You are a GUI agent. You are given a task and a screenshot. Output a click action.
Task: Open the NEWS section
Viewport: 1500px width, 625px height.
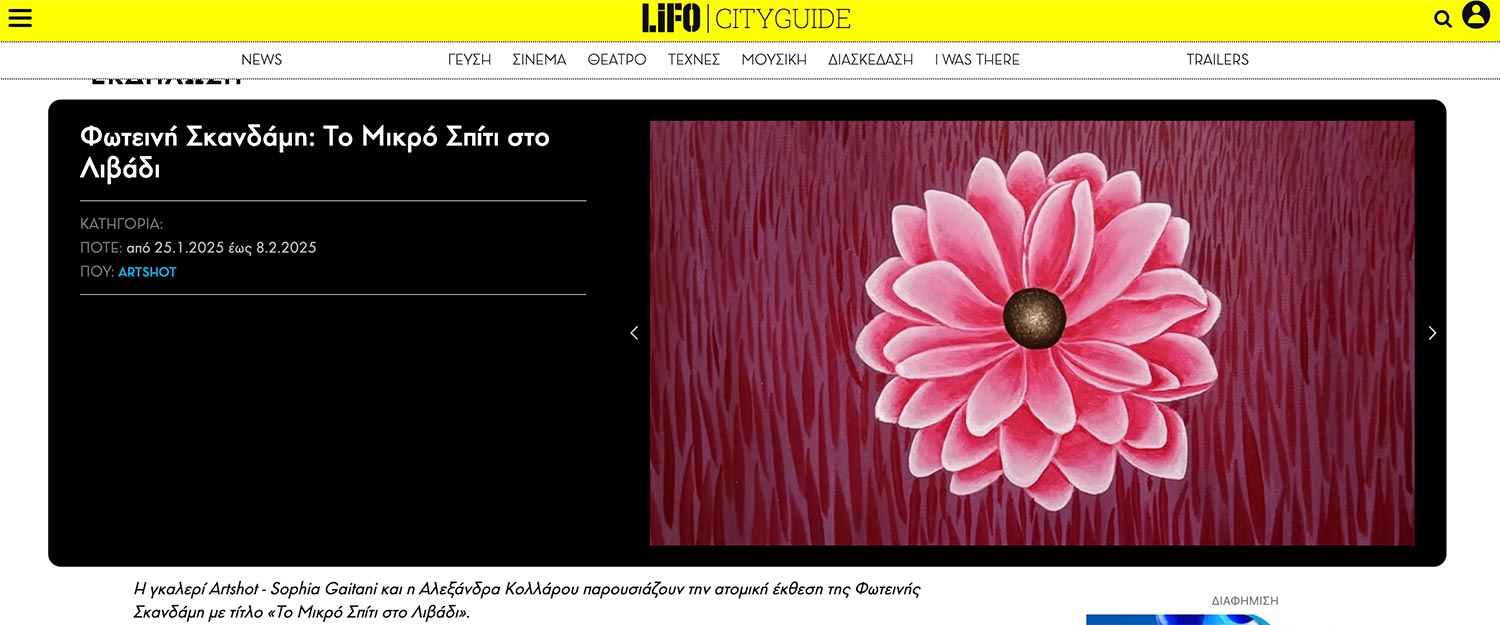[261, 60]
